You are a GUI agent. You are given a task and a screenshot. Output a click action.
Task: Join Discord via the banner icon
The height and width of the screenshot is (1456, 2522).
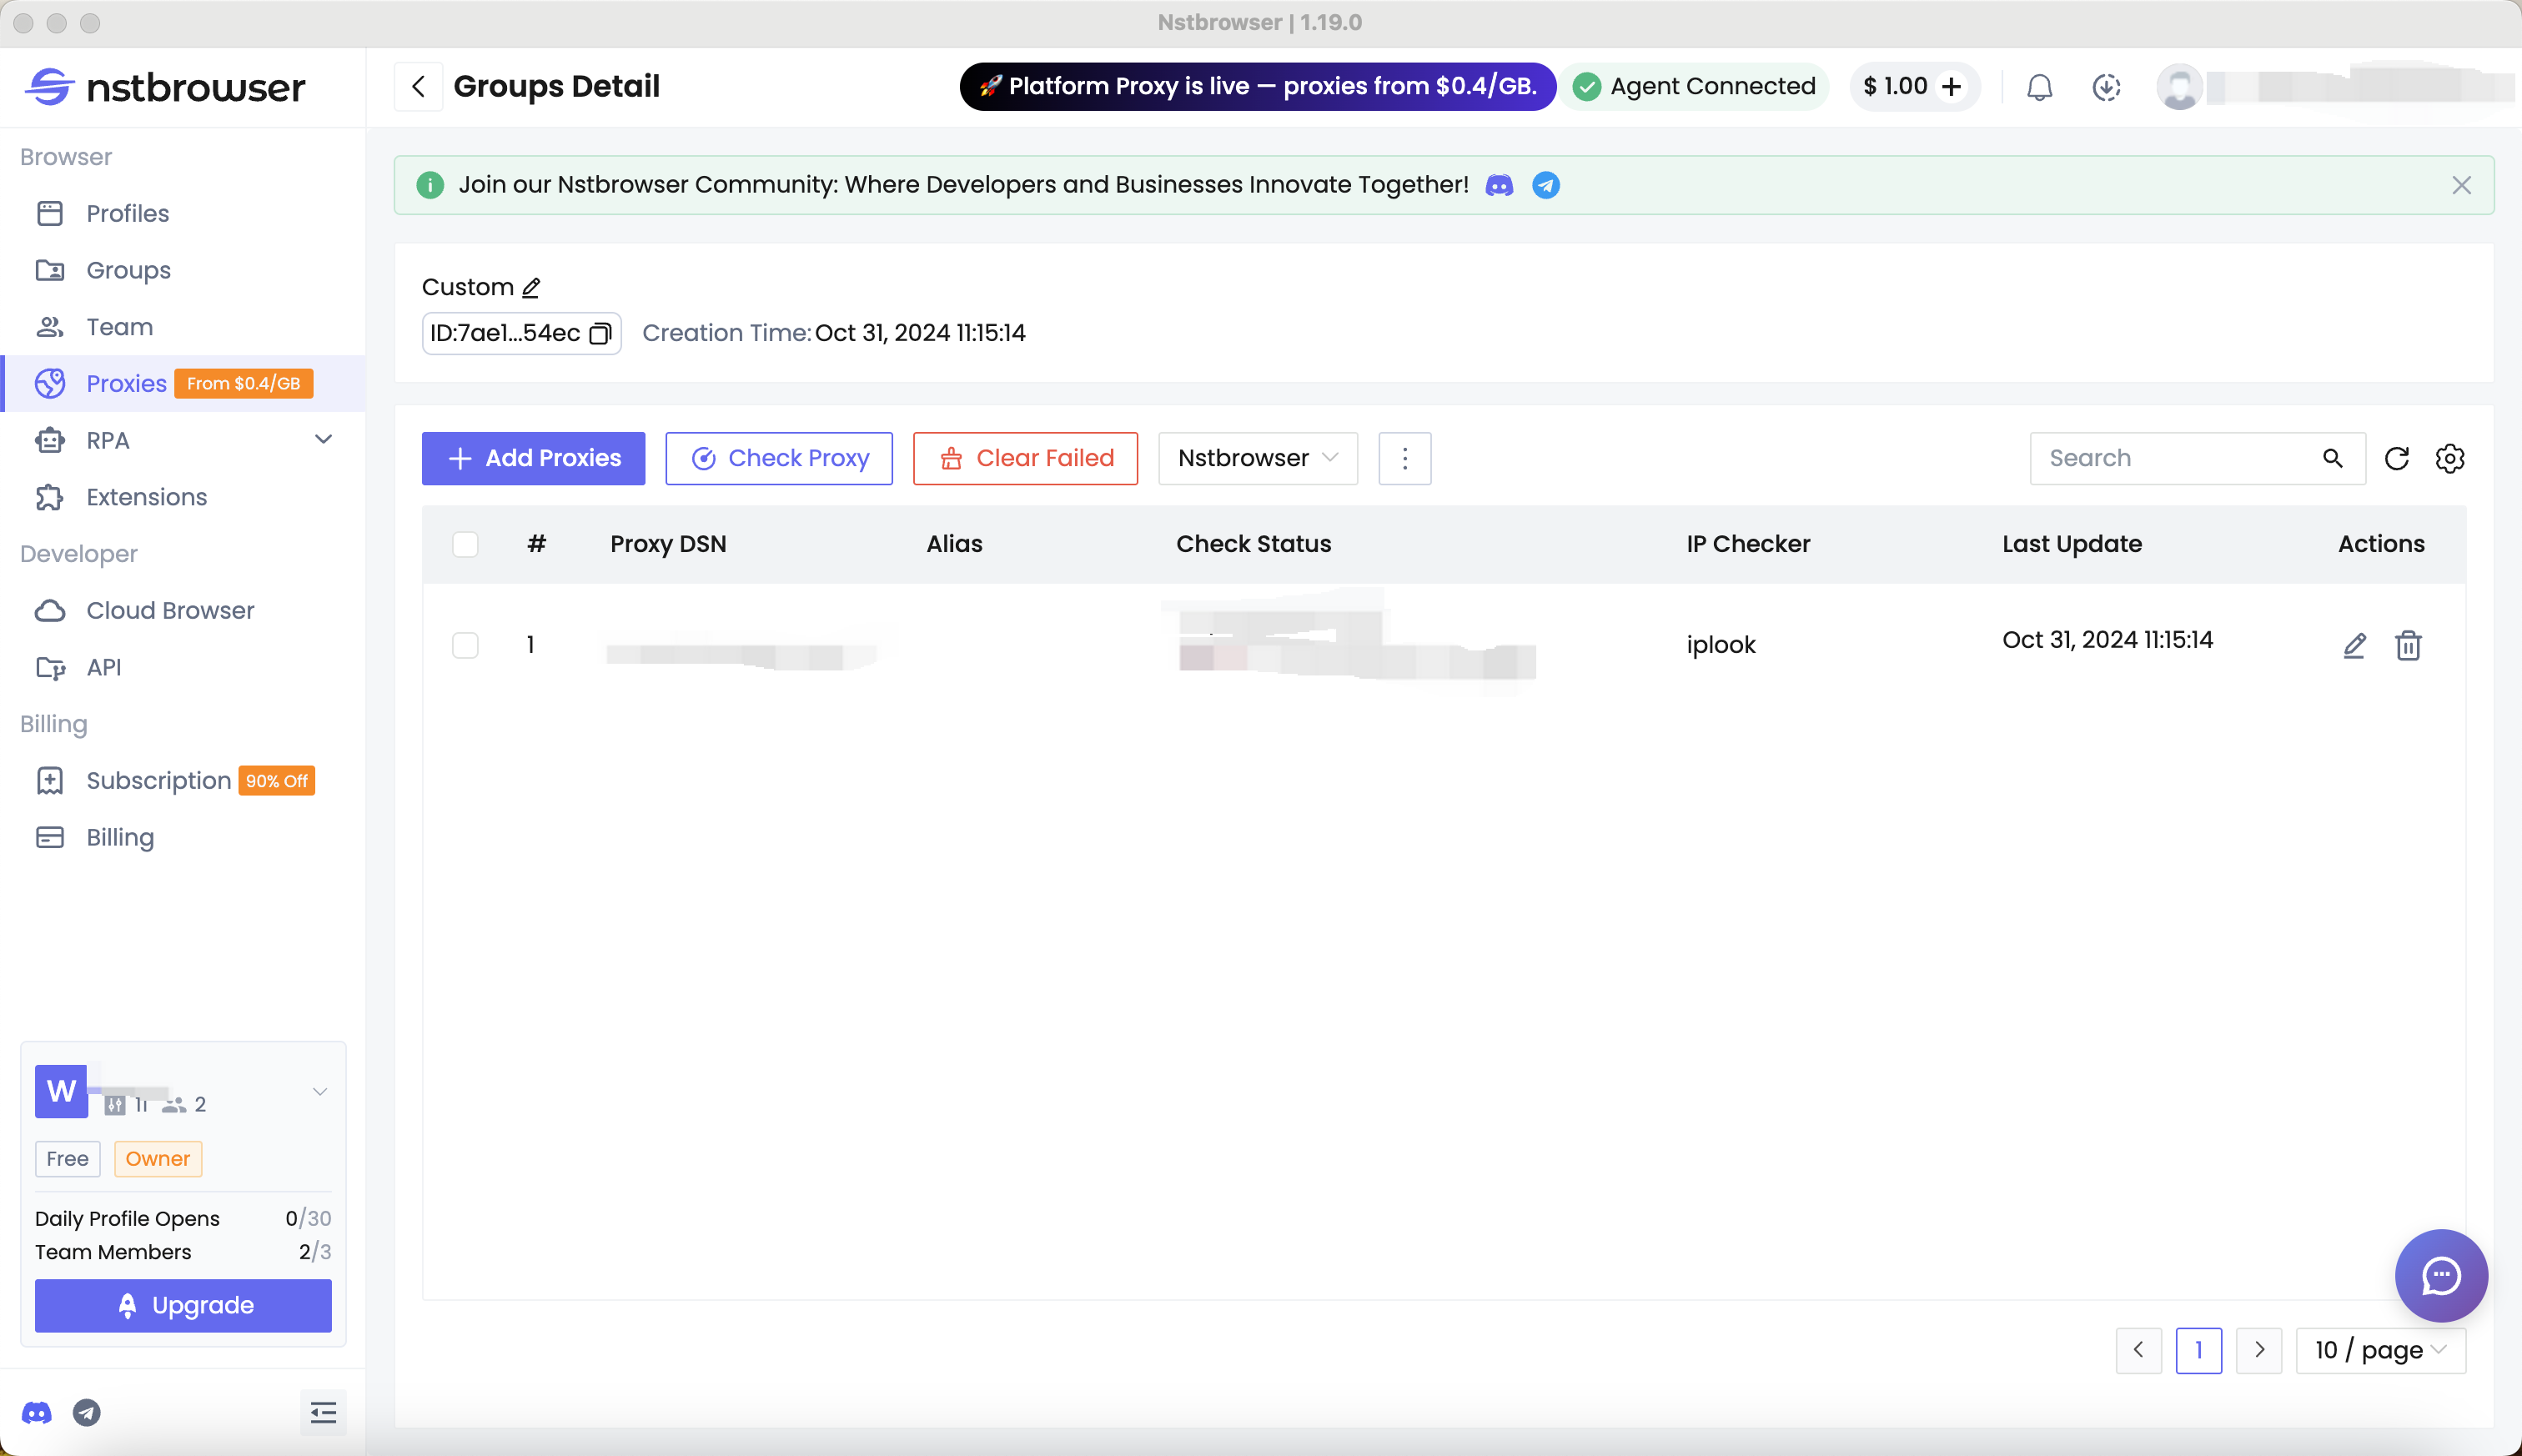1499,184
